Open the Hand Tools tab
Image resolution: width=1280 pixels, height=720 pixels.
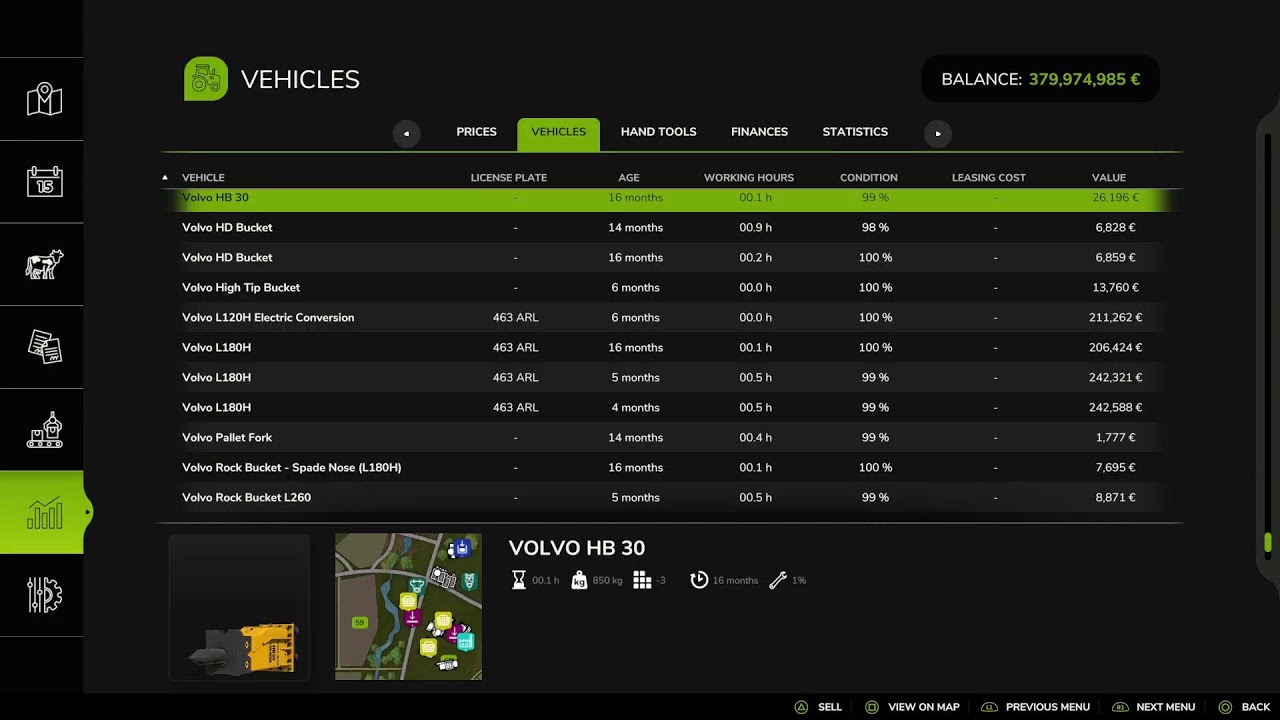coord(658,132)
